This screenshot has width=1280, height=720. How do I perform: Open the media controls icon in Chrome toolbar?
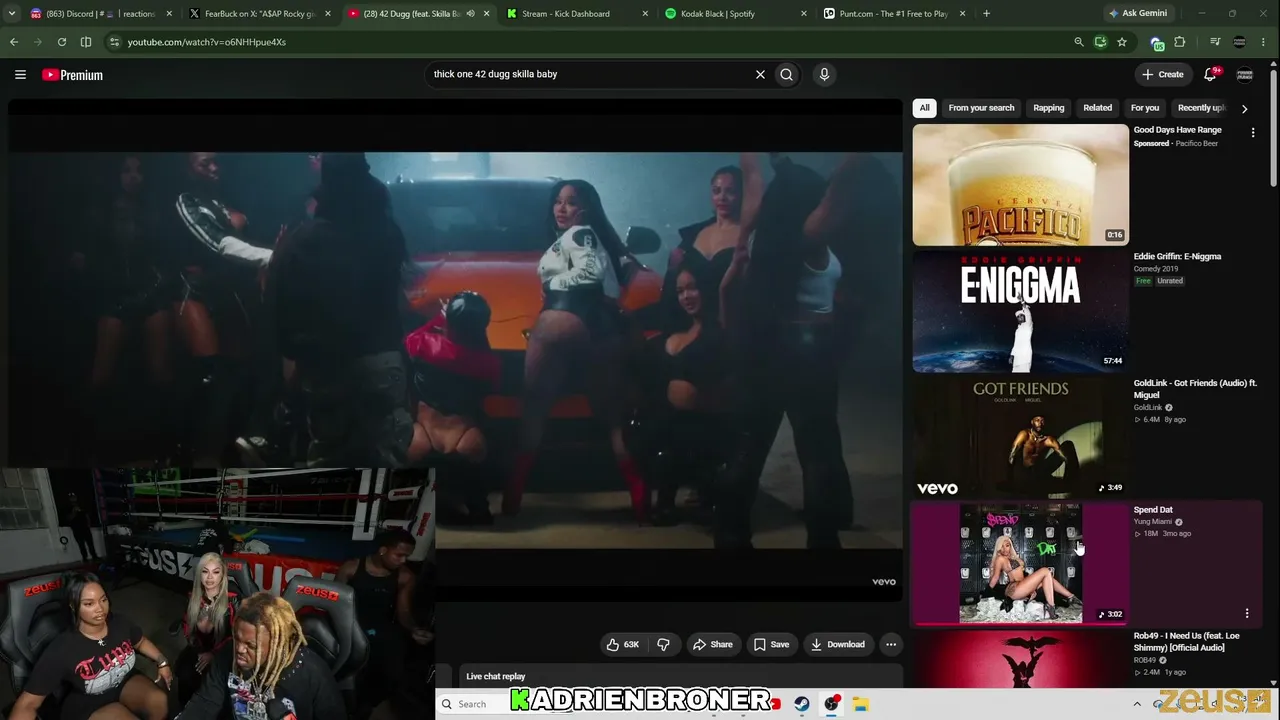point(1215,42)
